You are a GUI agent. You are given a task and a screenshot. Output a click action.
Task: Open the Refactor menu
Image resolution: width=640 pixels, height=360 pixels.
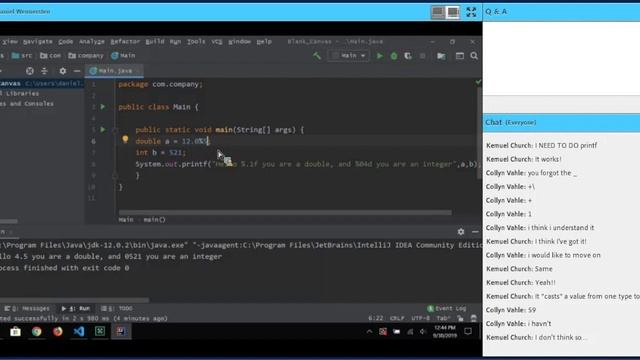(x=125, y=42)
